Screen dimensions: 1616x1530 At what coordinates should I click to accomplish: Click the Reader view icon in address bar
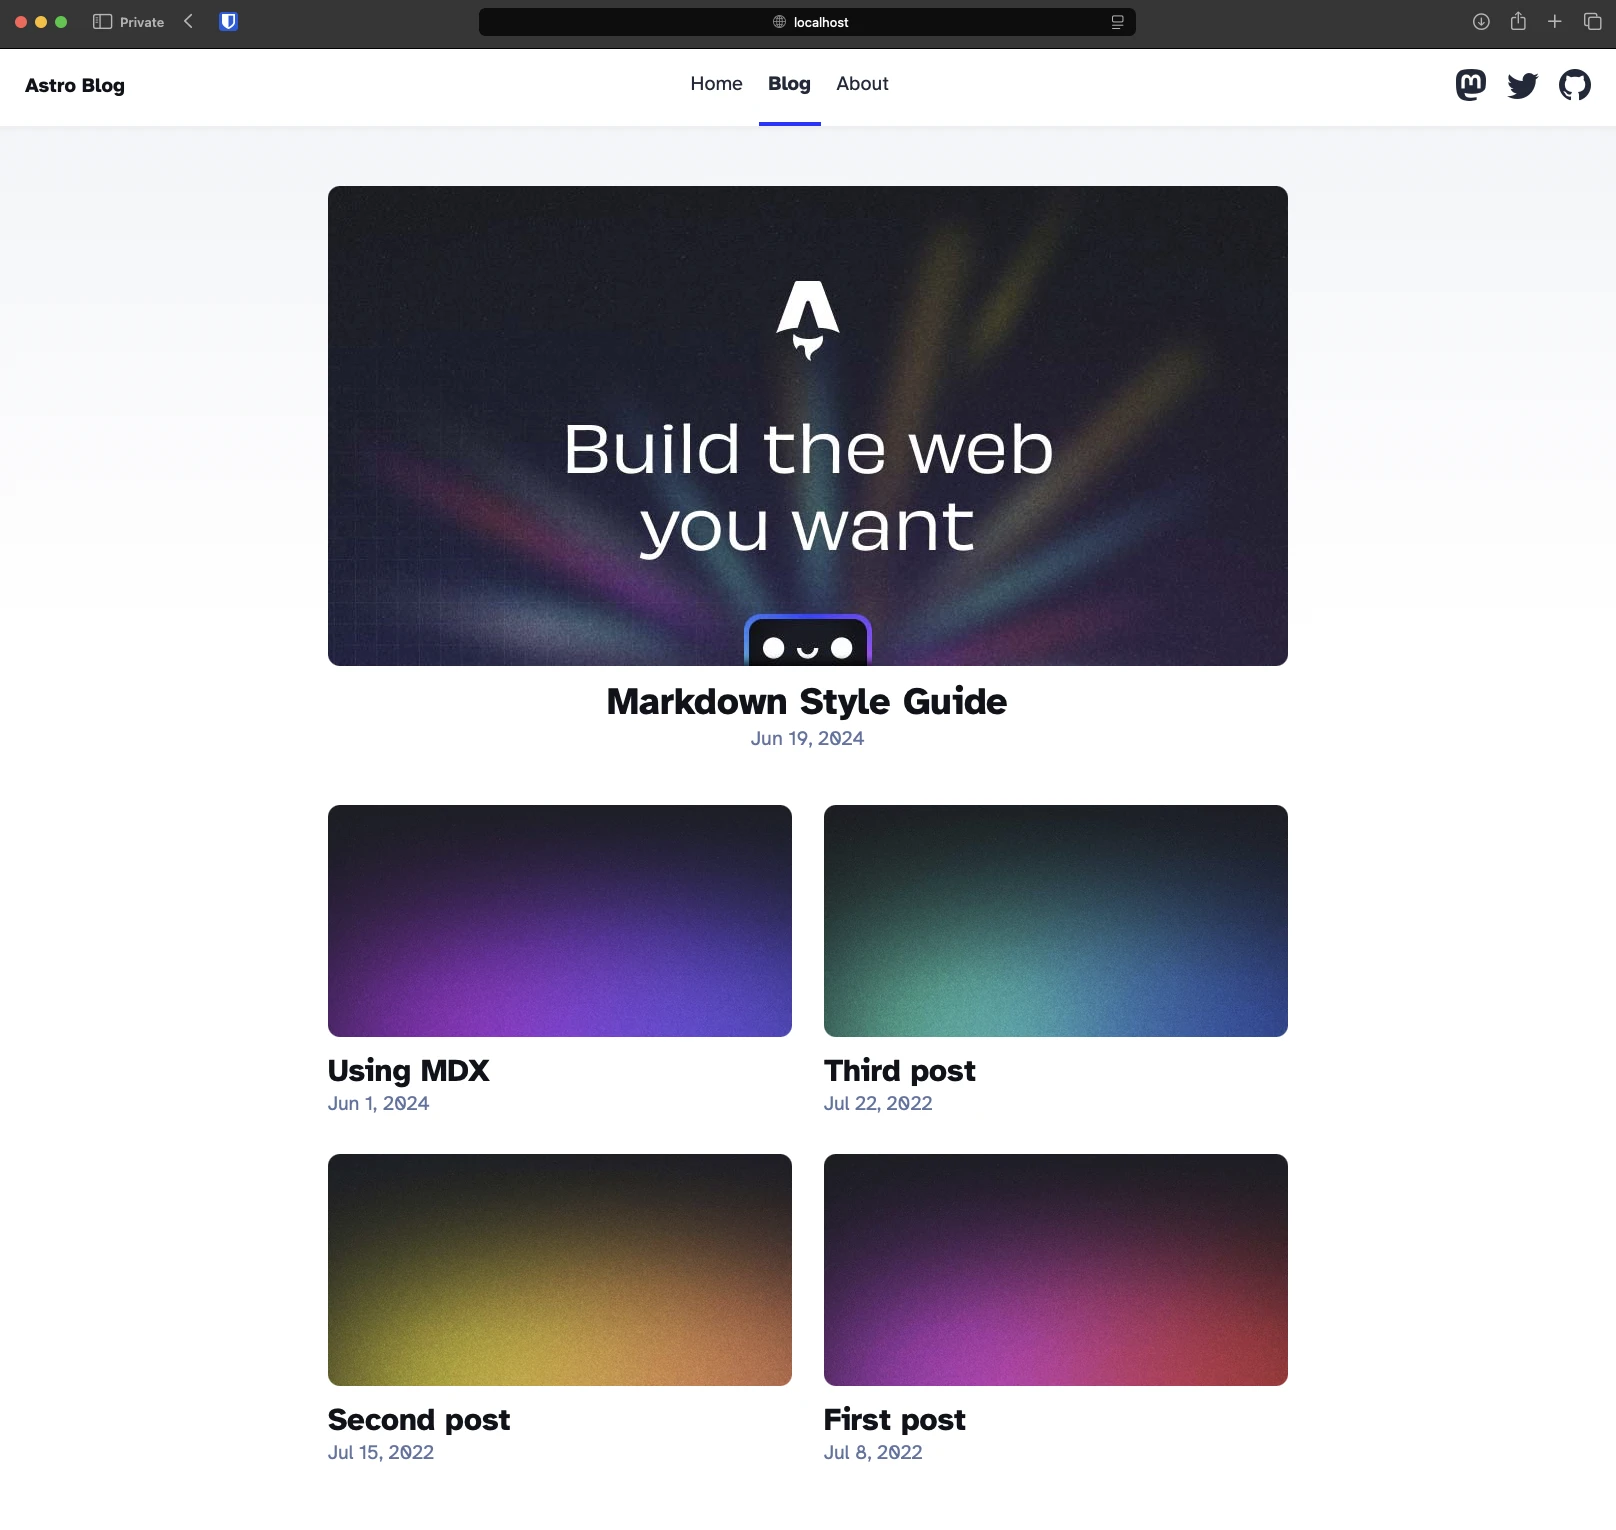pos(1117,22)
